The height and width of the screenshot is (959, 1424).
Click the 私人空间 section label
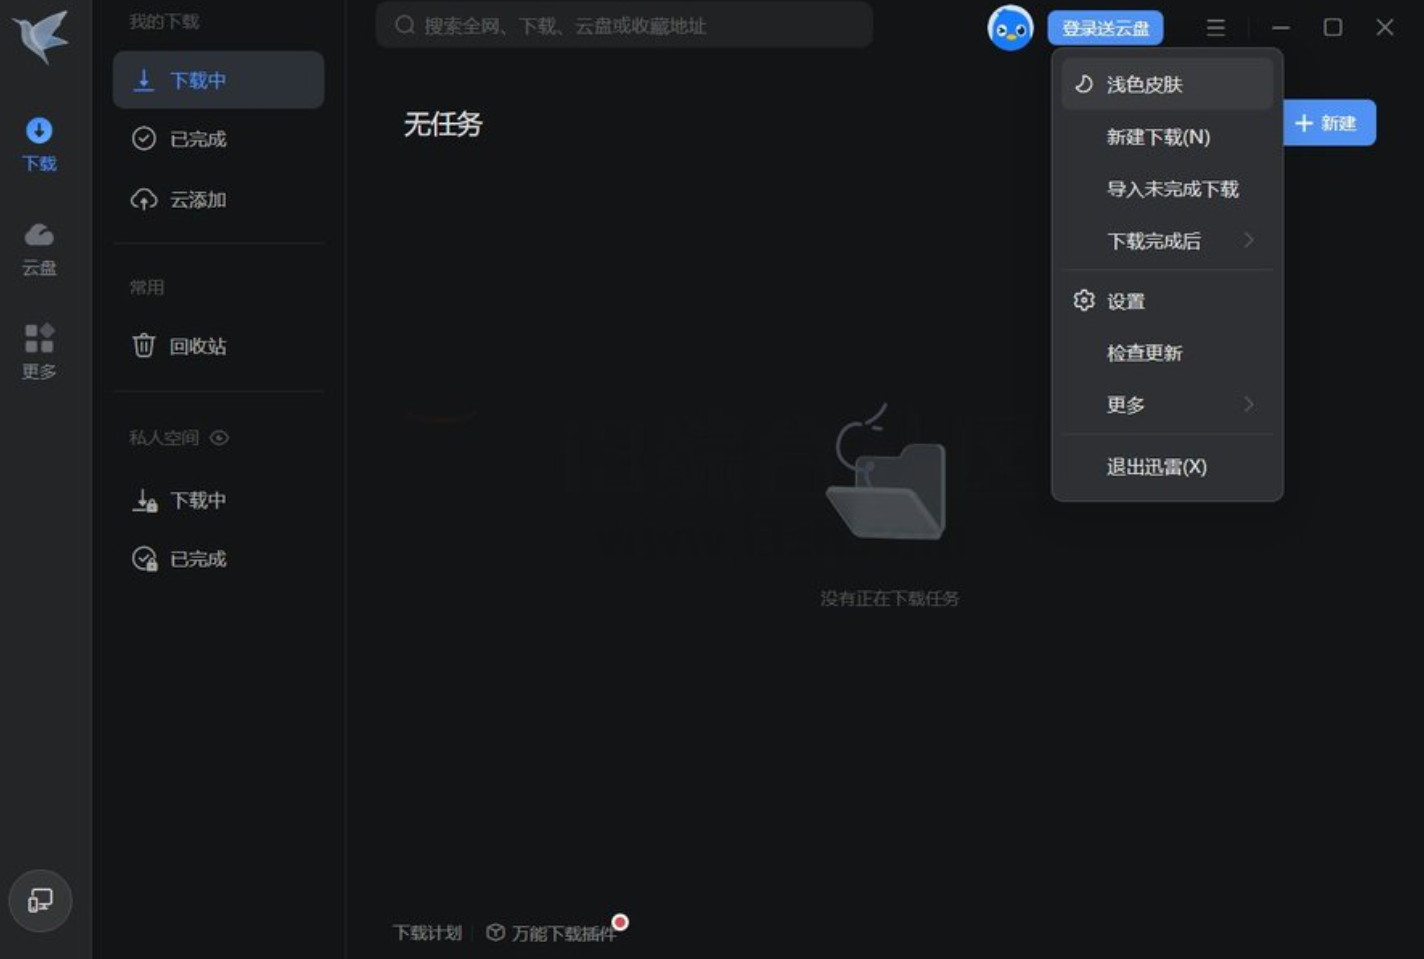(164, 438)
